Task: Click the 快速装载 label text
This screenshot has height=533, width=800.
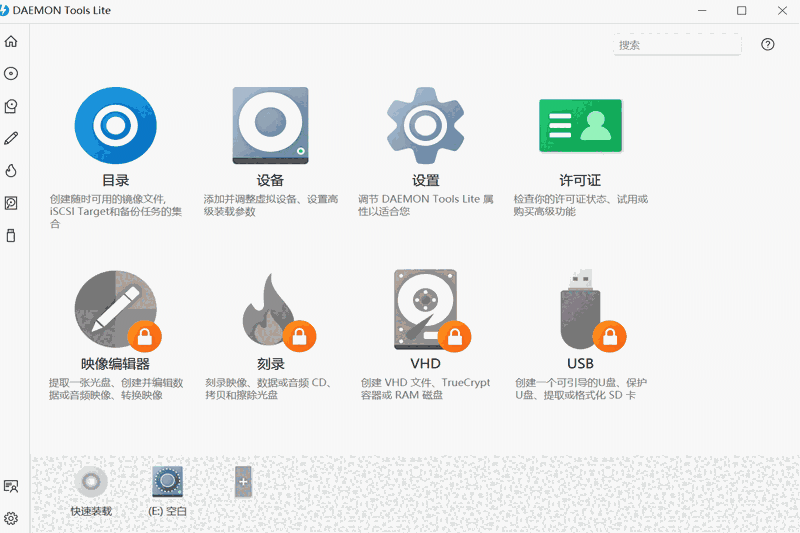Action: coord(91,511)
